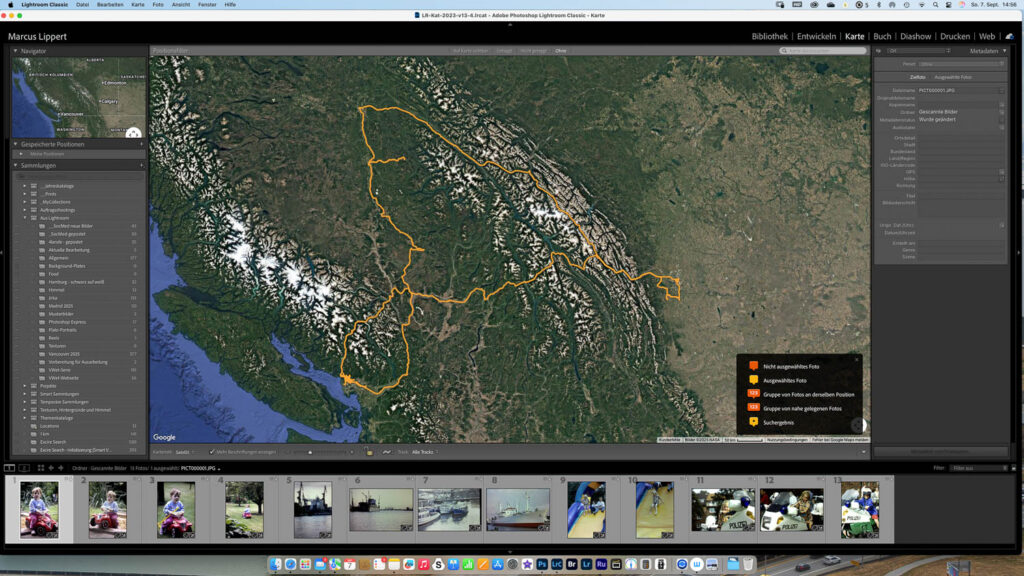Screen dimensions: 1024x576
Task: Open Adobe Bridge from the dock
Action: 571,564
